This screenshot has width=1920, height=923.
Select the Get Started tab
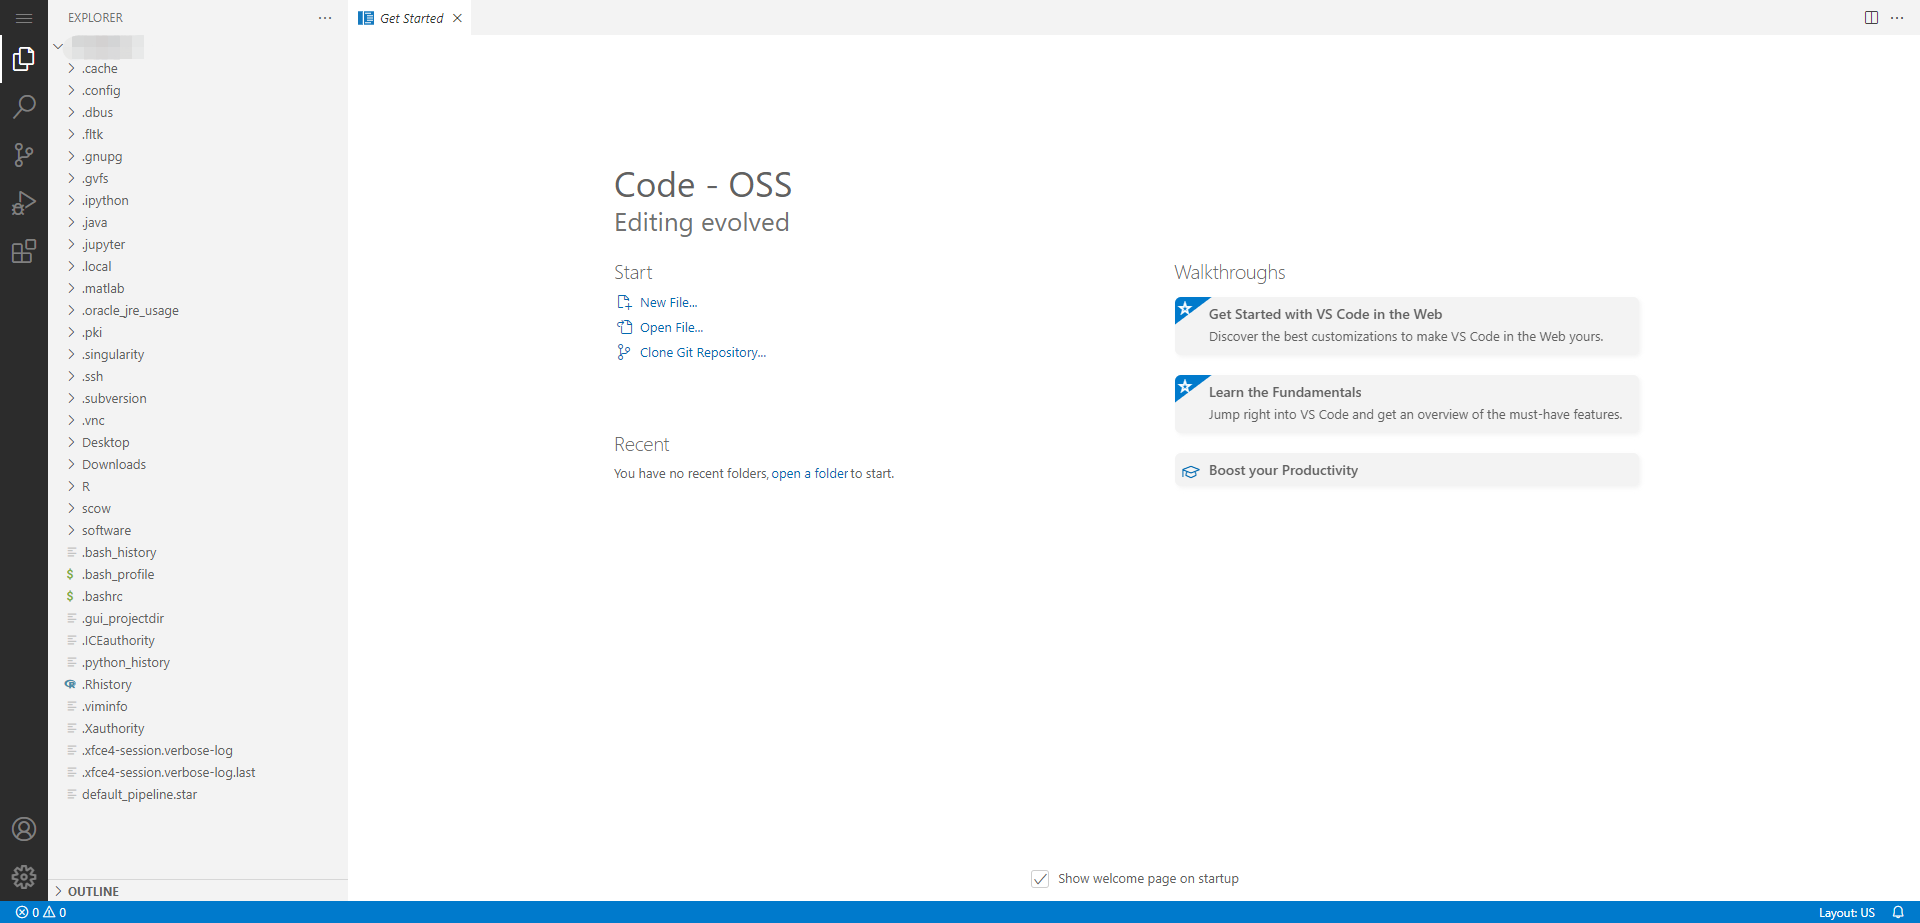411,18
